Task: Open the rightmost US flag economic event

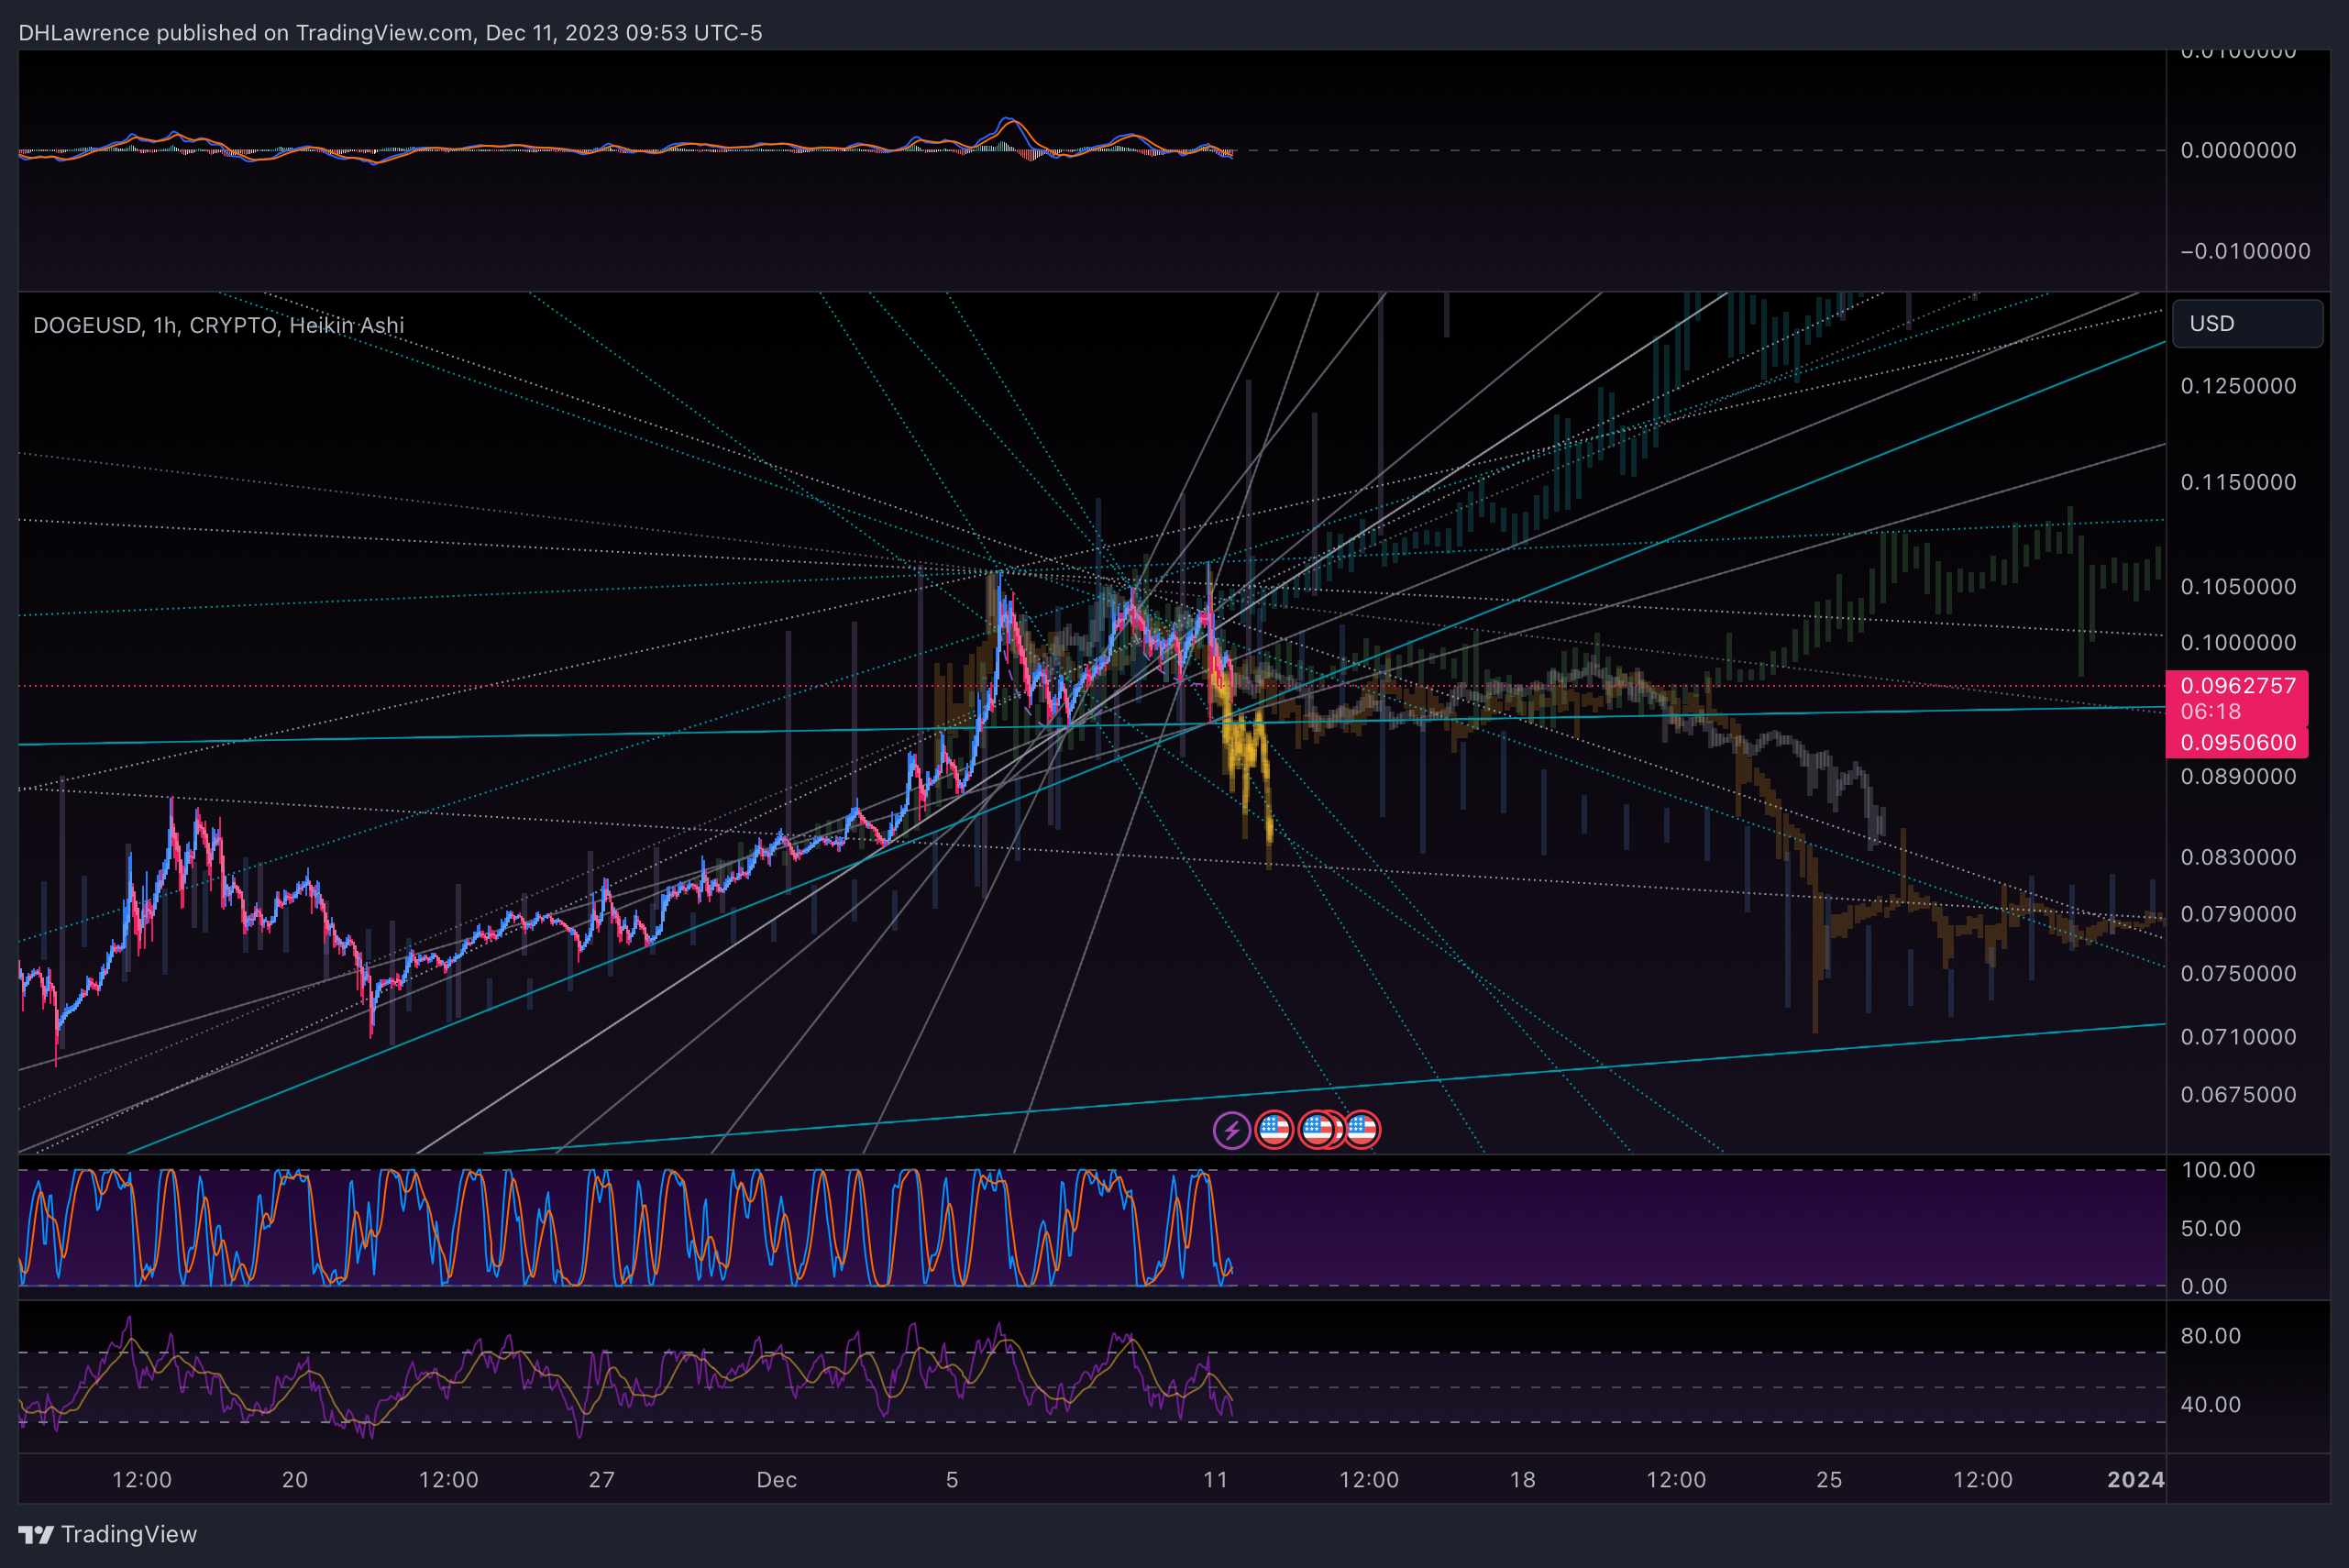Action: 1362,1130
